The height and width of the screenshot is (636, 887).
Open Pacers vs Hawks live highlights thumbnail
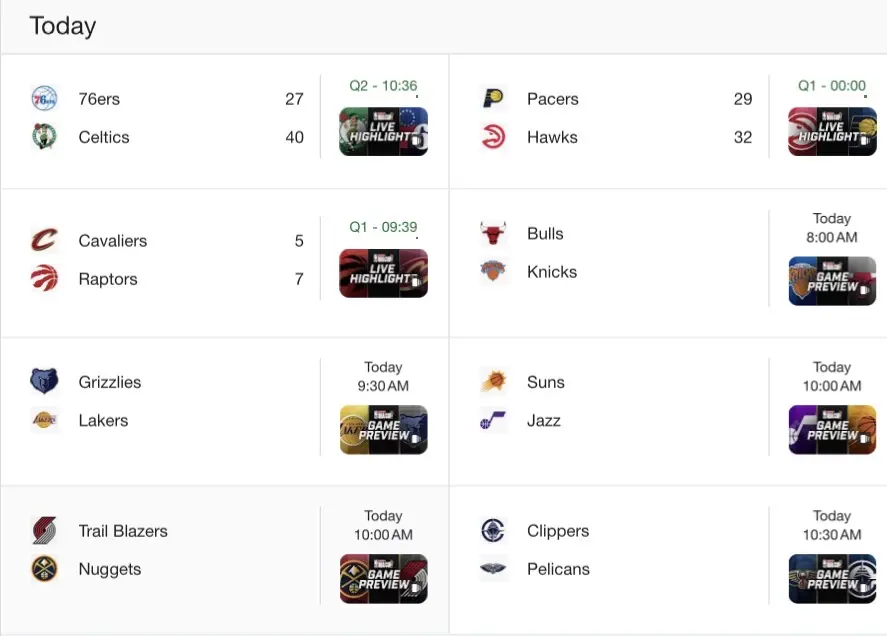tap(832, 131)
